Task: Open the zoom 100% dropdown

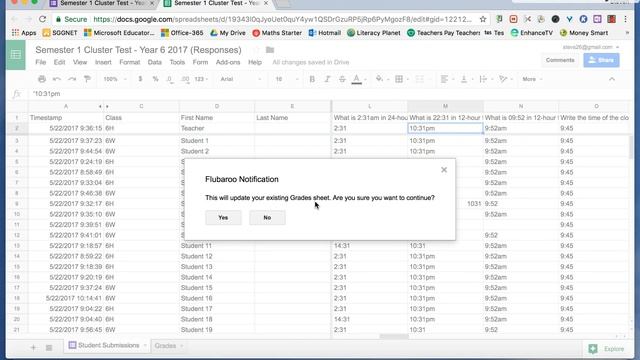Action: 115,79
